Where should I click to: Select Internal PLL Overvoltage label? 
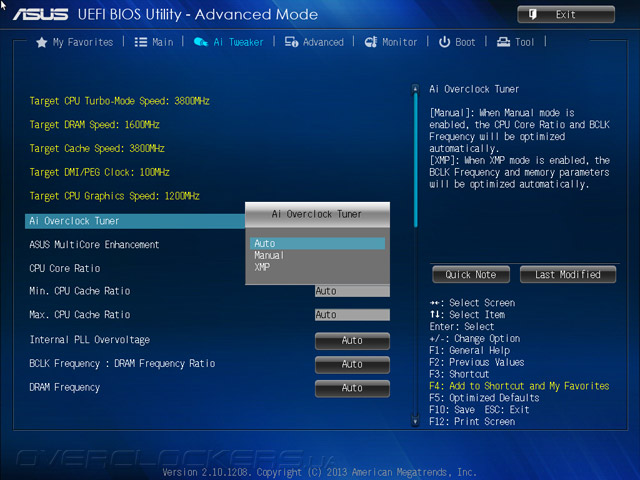(x=90, y=340)
